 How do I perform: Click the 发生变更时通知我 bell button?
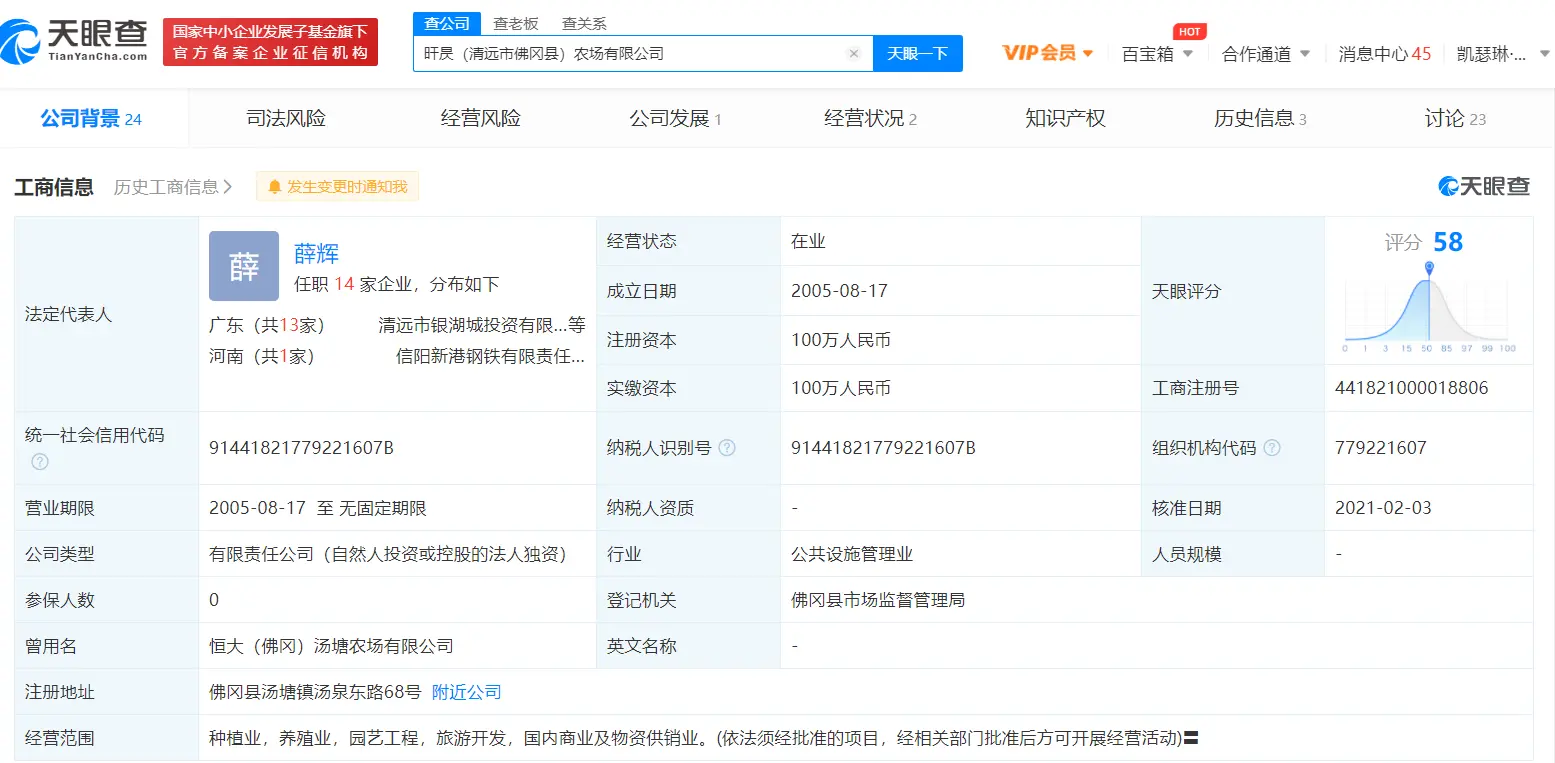tap(338, 187)
